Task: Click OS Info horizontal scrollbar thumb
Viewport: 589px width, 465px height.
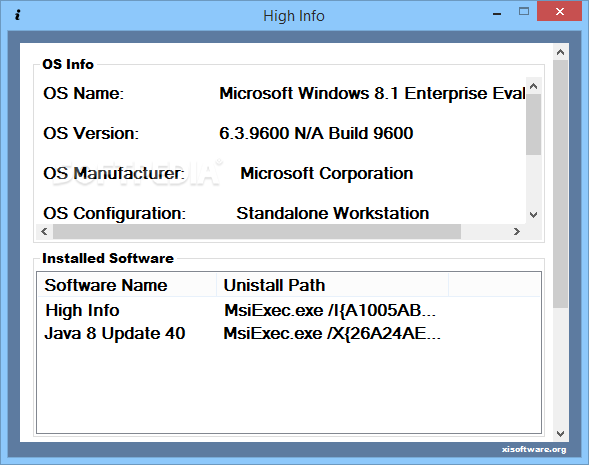Action: click(x=257, y=231)
